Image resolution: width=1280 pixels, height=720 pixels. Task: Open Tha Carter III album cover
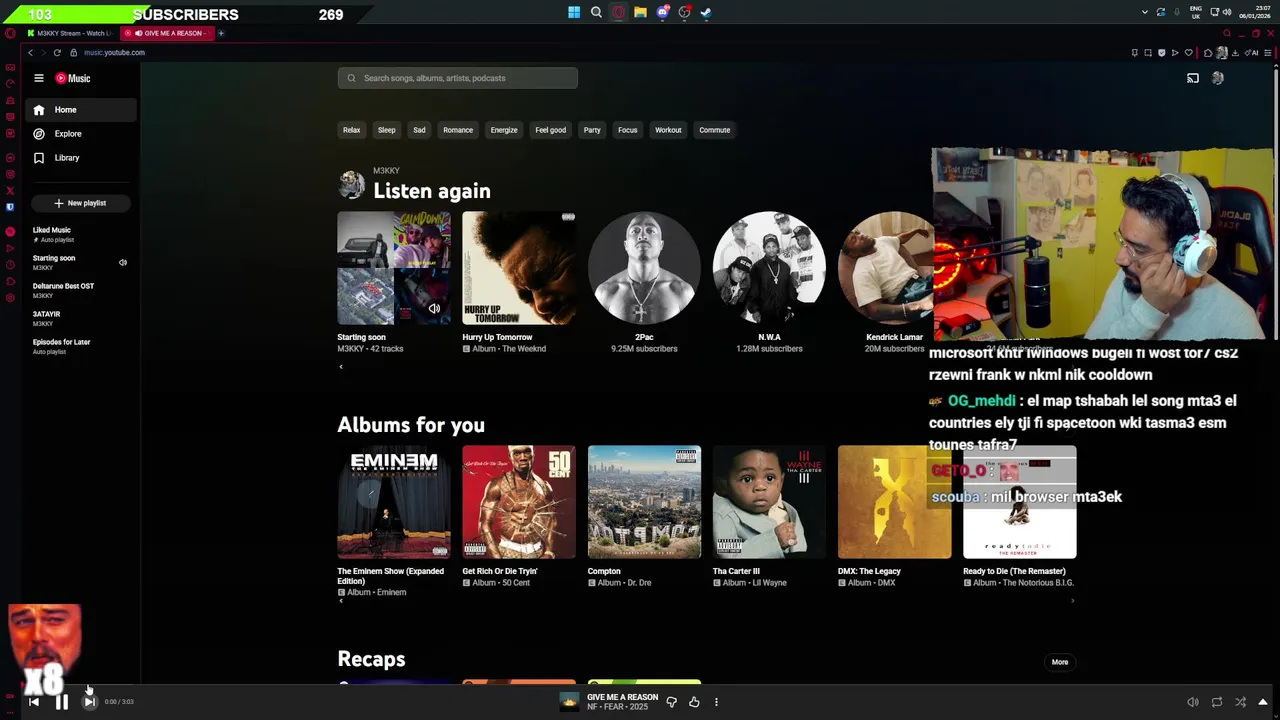[x=769, y=502]
